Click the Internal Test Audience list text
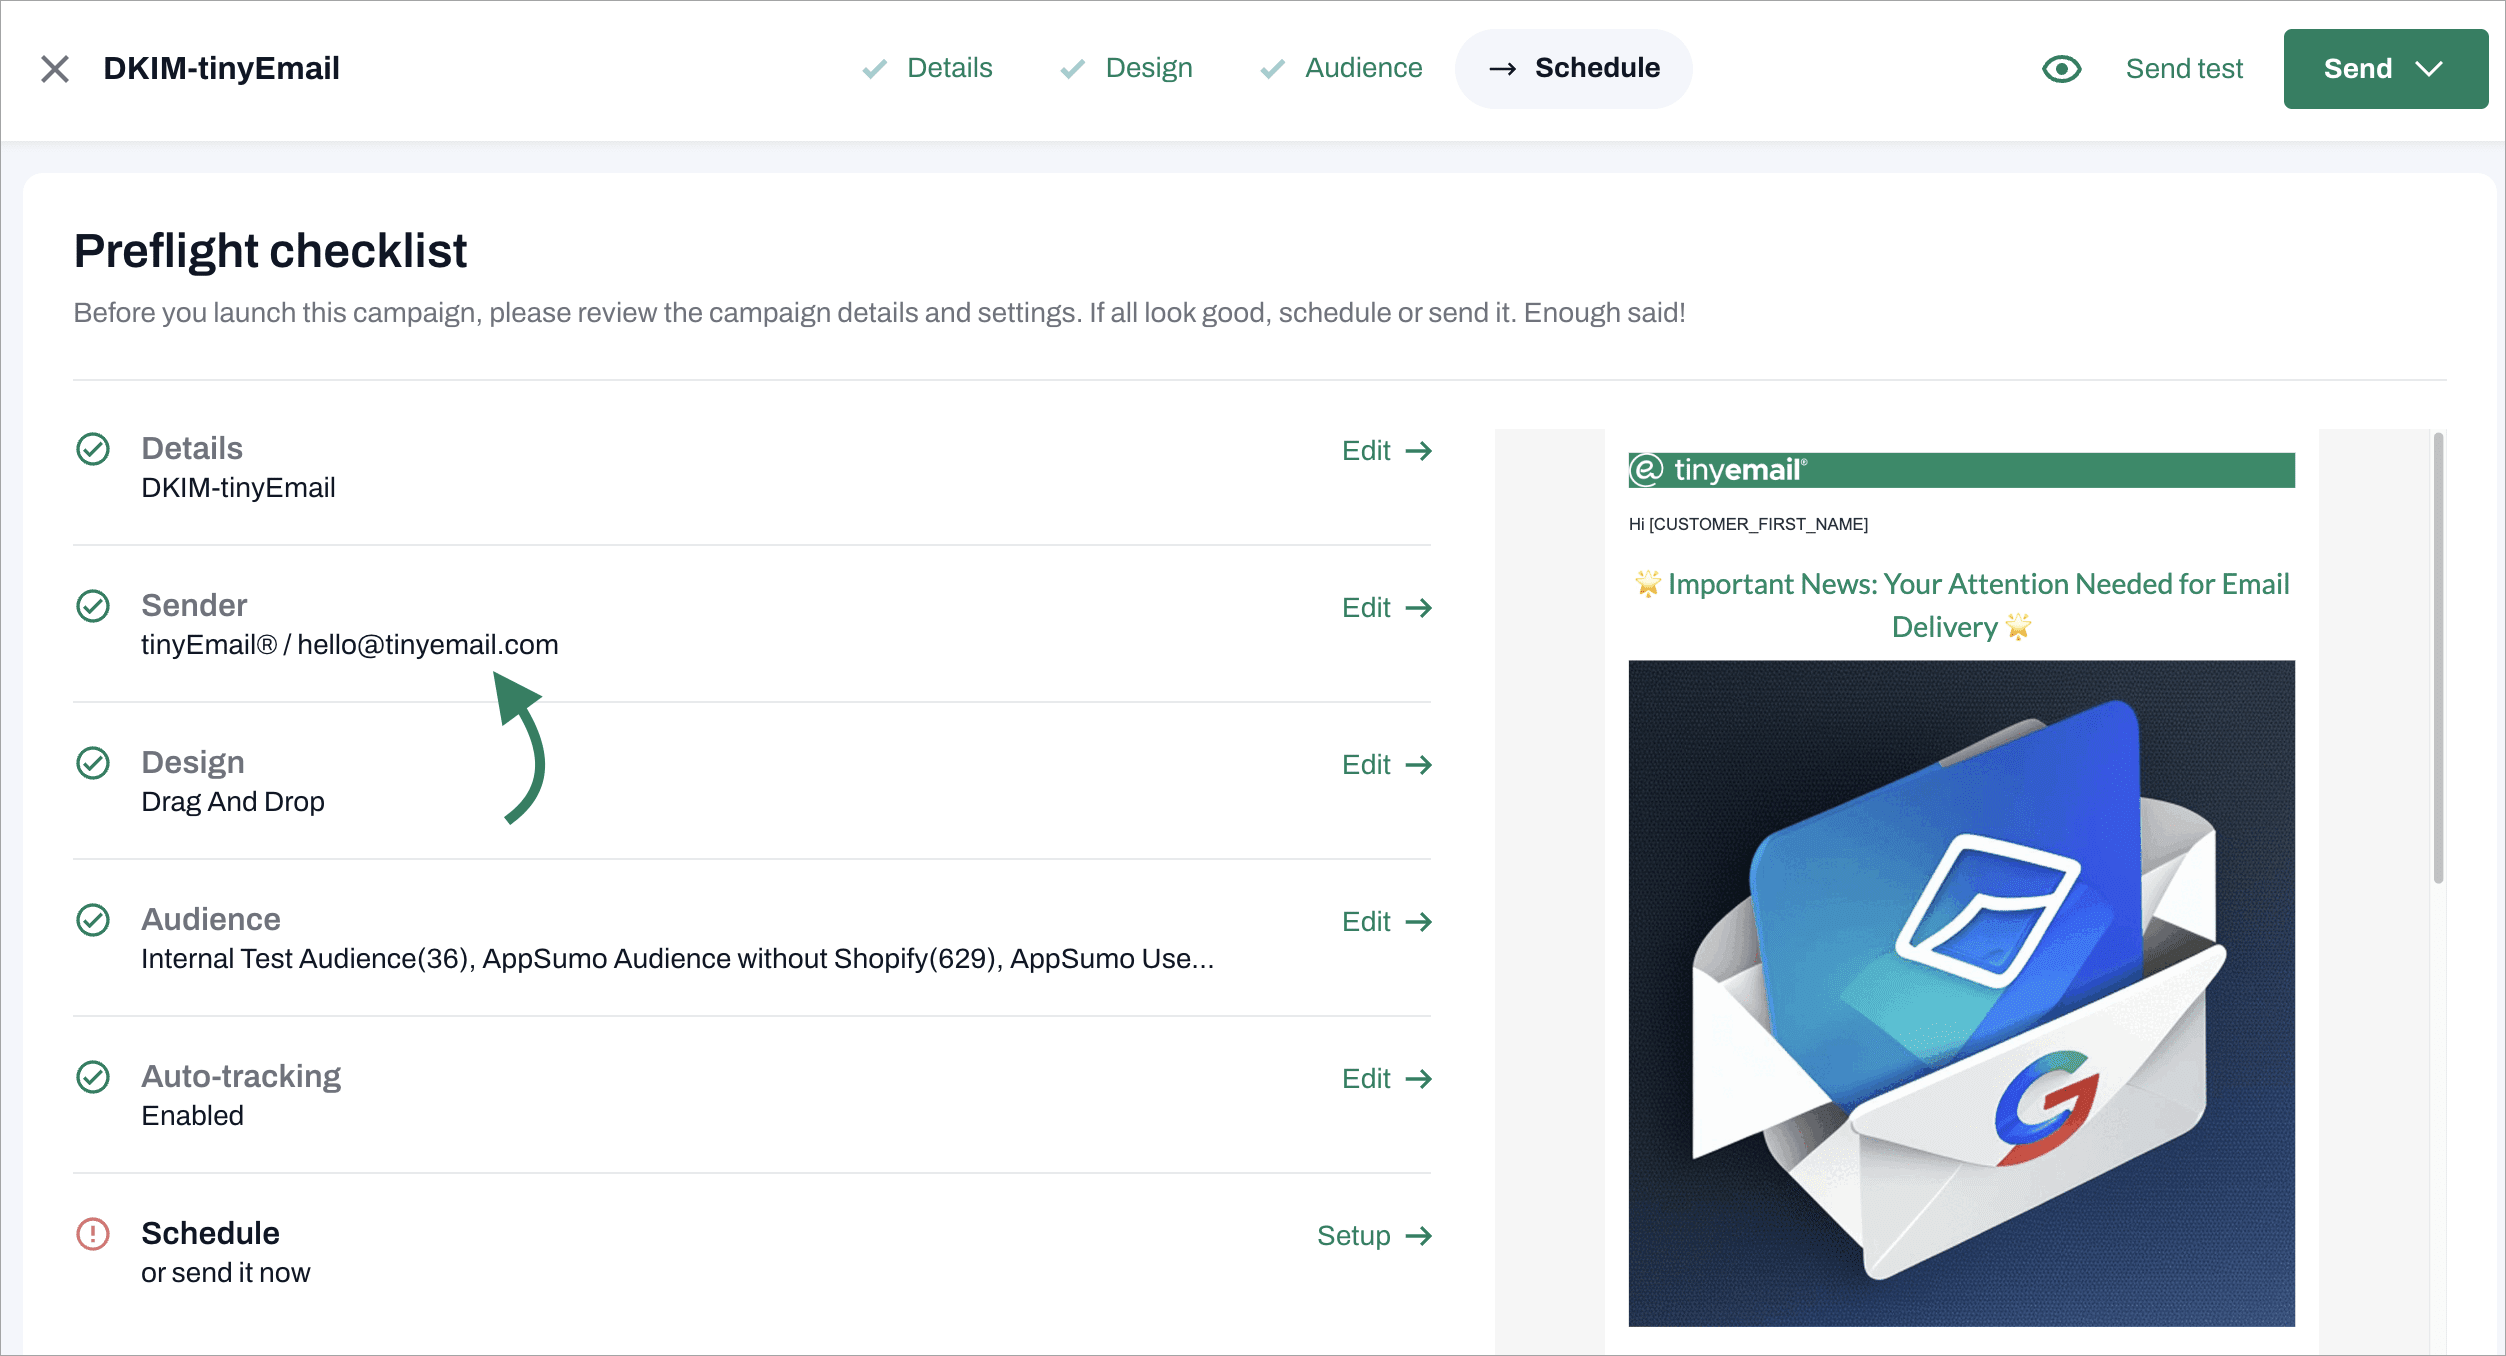The height and width of the screenshot is (1356, 2506). [x=678, y=959]
